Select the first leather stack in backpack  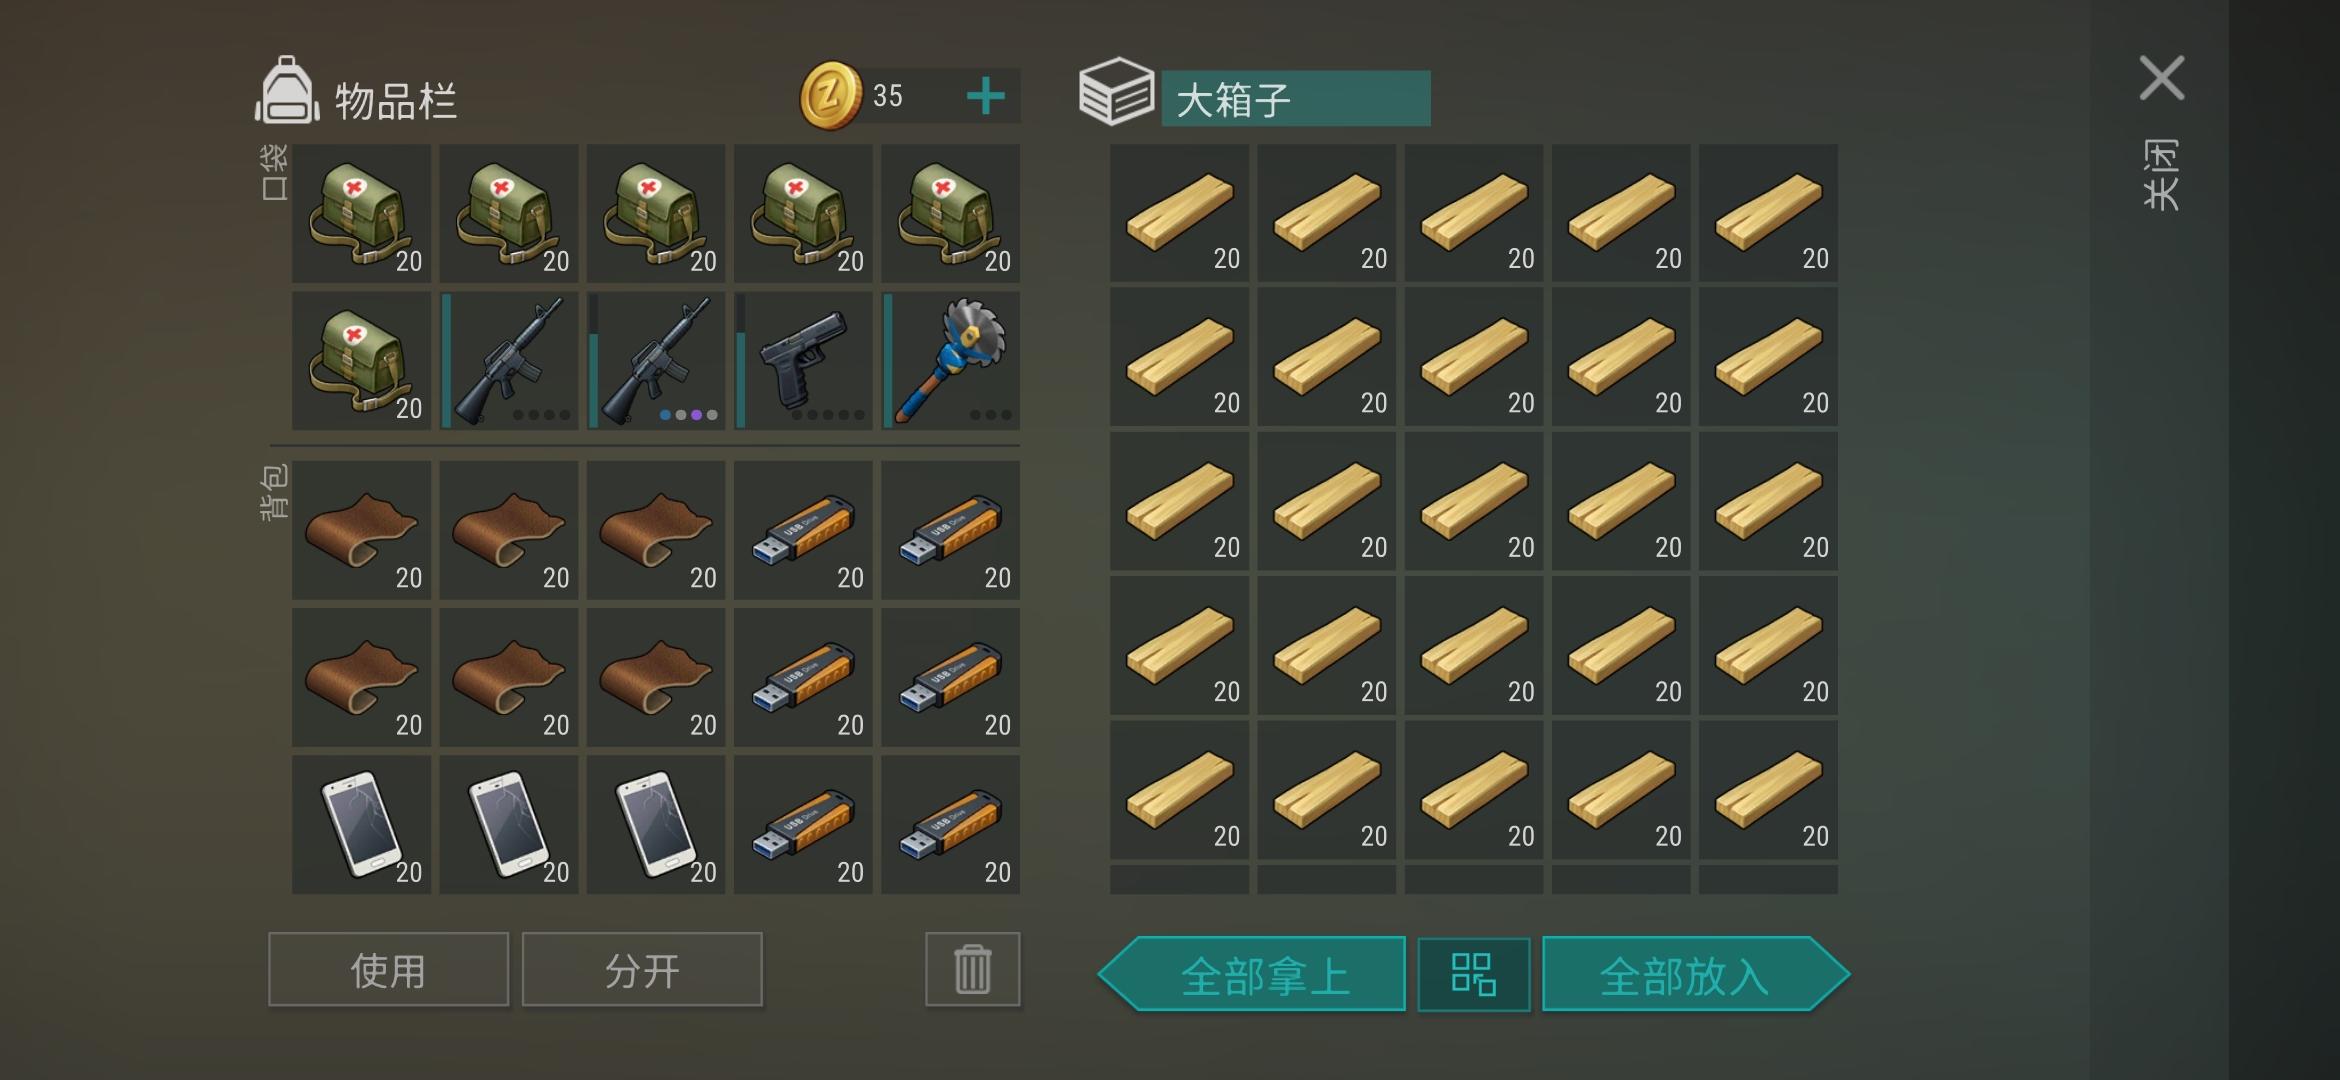point(361,530)
